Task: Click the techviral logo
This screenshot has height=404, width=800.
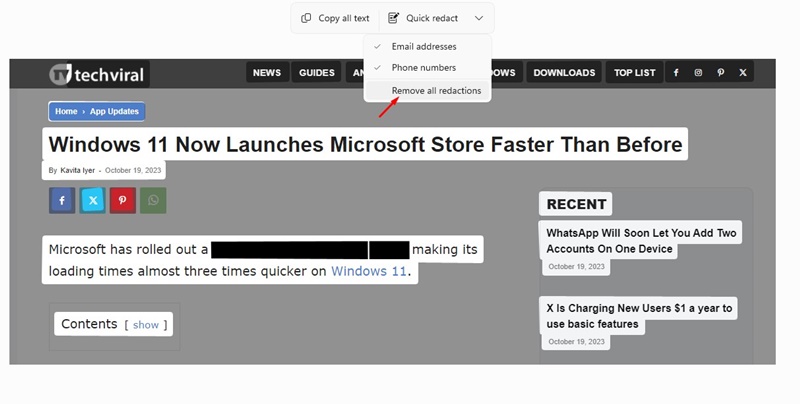Action: click(x=97, y=74)
